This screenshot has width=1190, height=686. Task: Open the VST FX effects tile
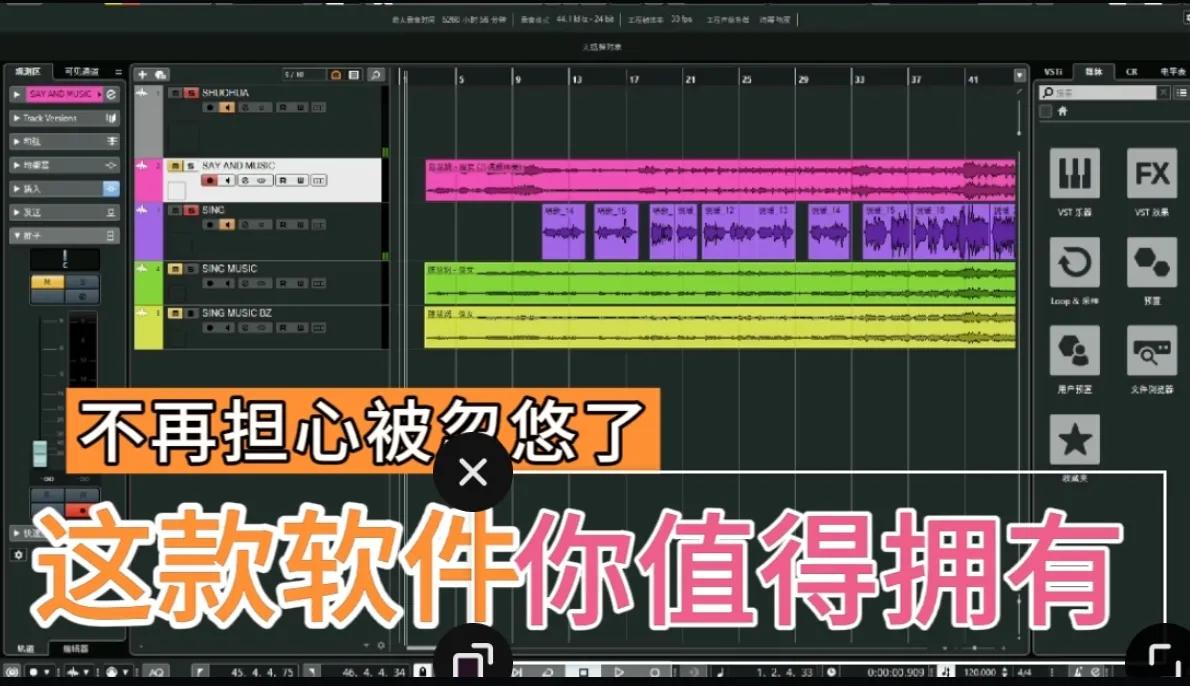(x=1151, y=173)
